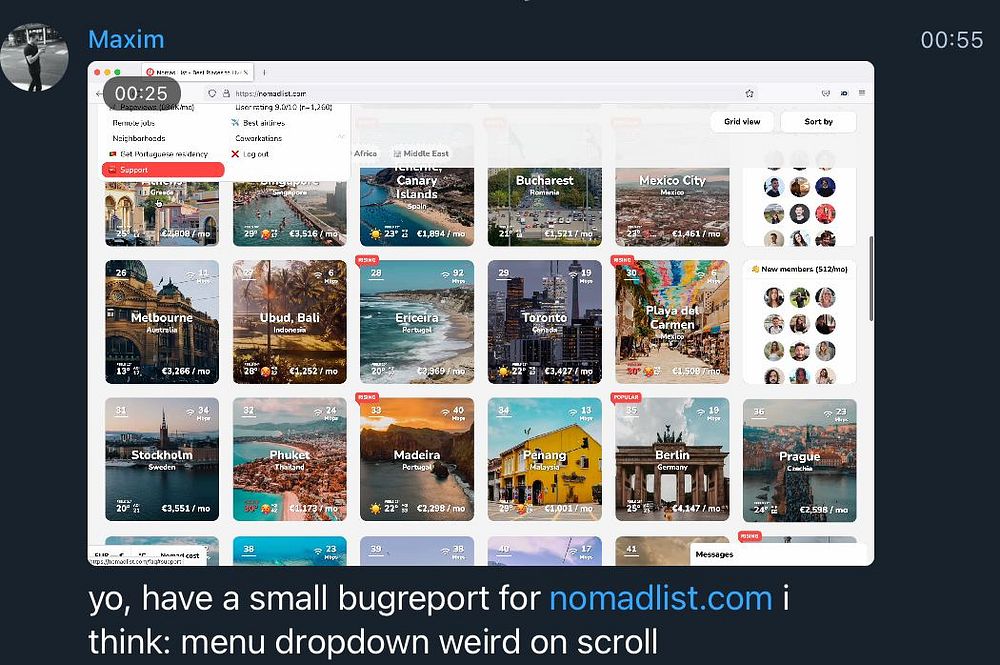Click the New members (512/mo) heading
Screen dimensions: 1000x665
click(x=800, y=269)
